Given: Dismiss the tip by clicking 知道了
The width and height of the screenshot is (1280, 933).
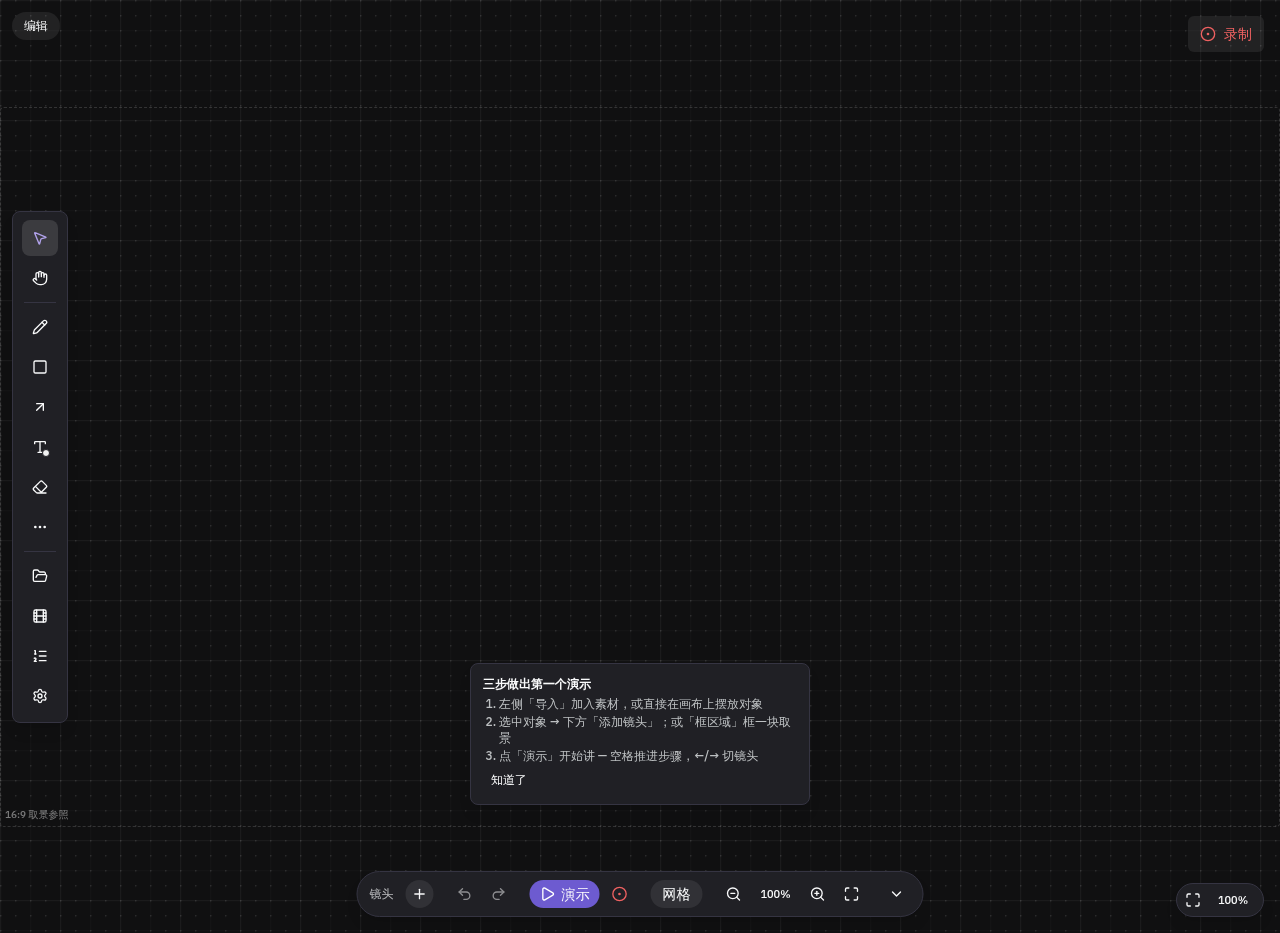Looking at the screenshot, I should [508, 780].
